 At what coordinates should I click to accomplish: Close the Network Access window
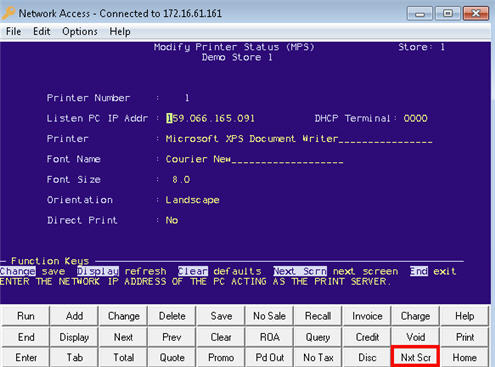point(476,14)
